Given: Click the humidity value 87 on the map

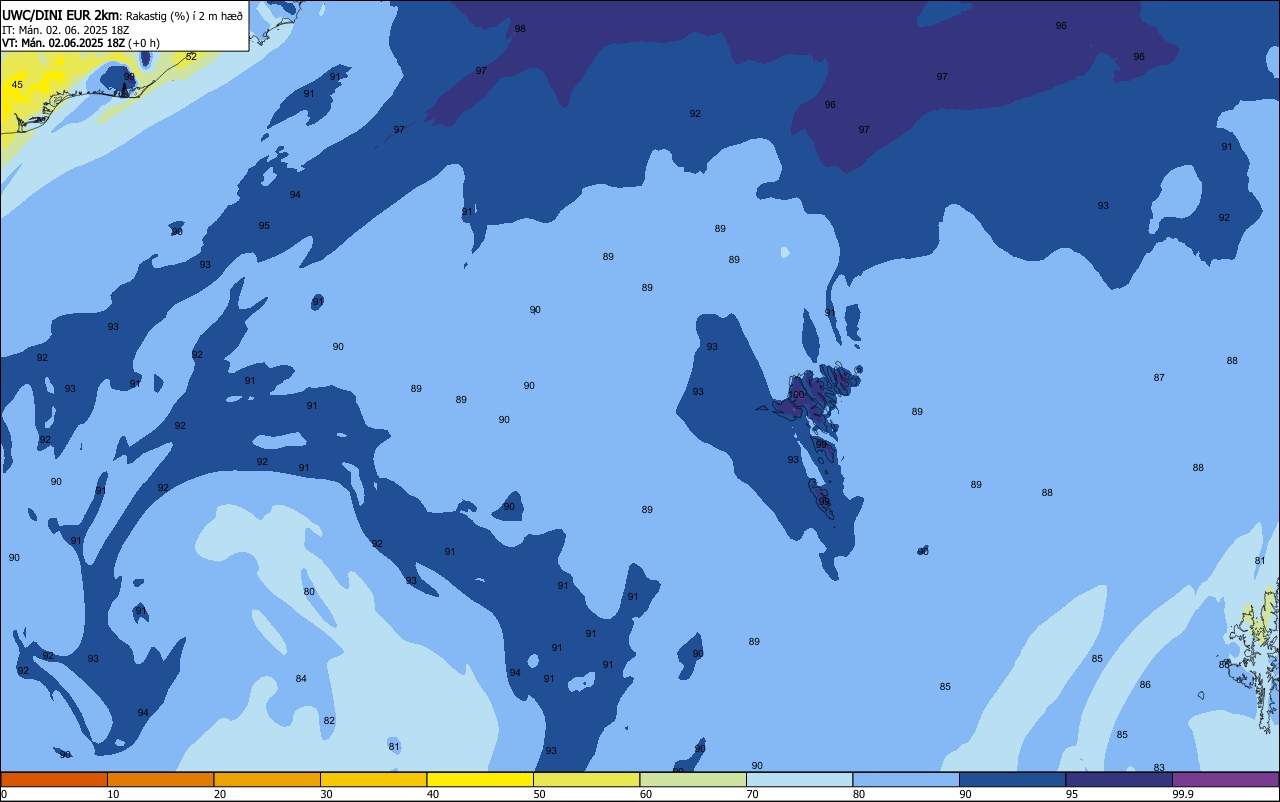Looking at the screenshot, I should point(1159,378).
